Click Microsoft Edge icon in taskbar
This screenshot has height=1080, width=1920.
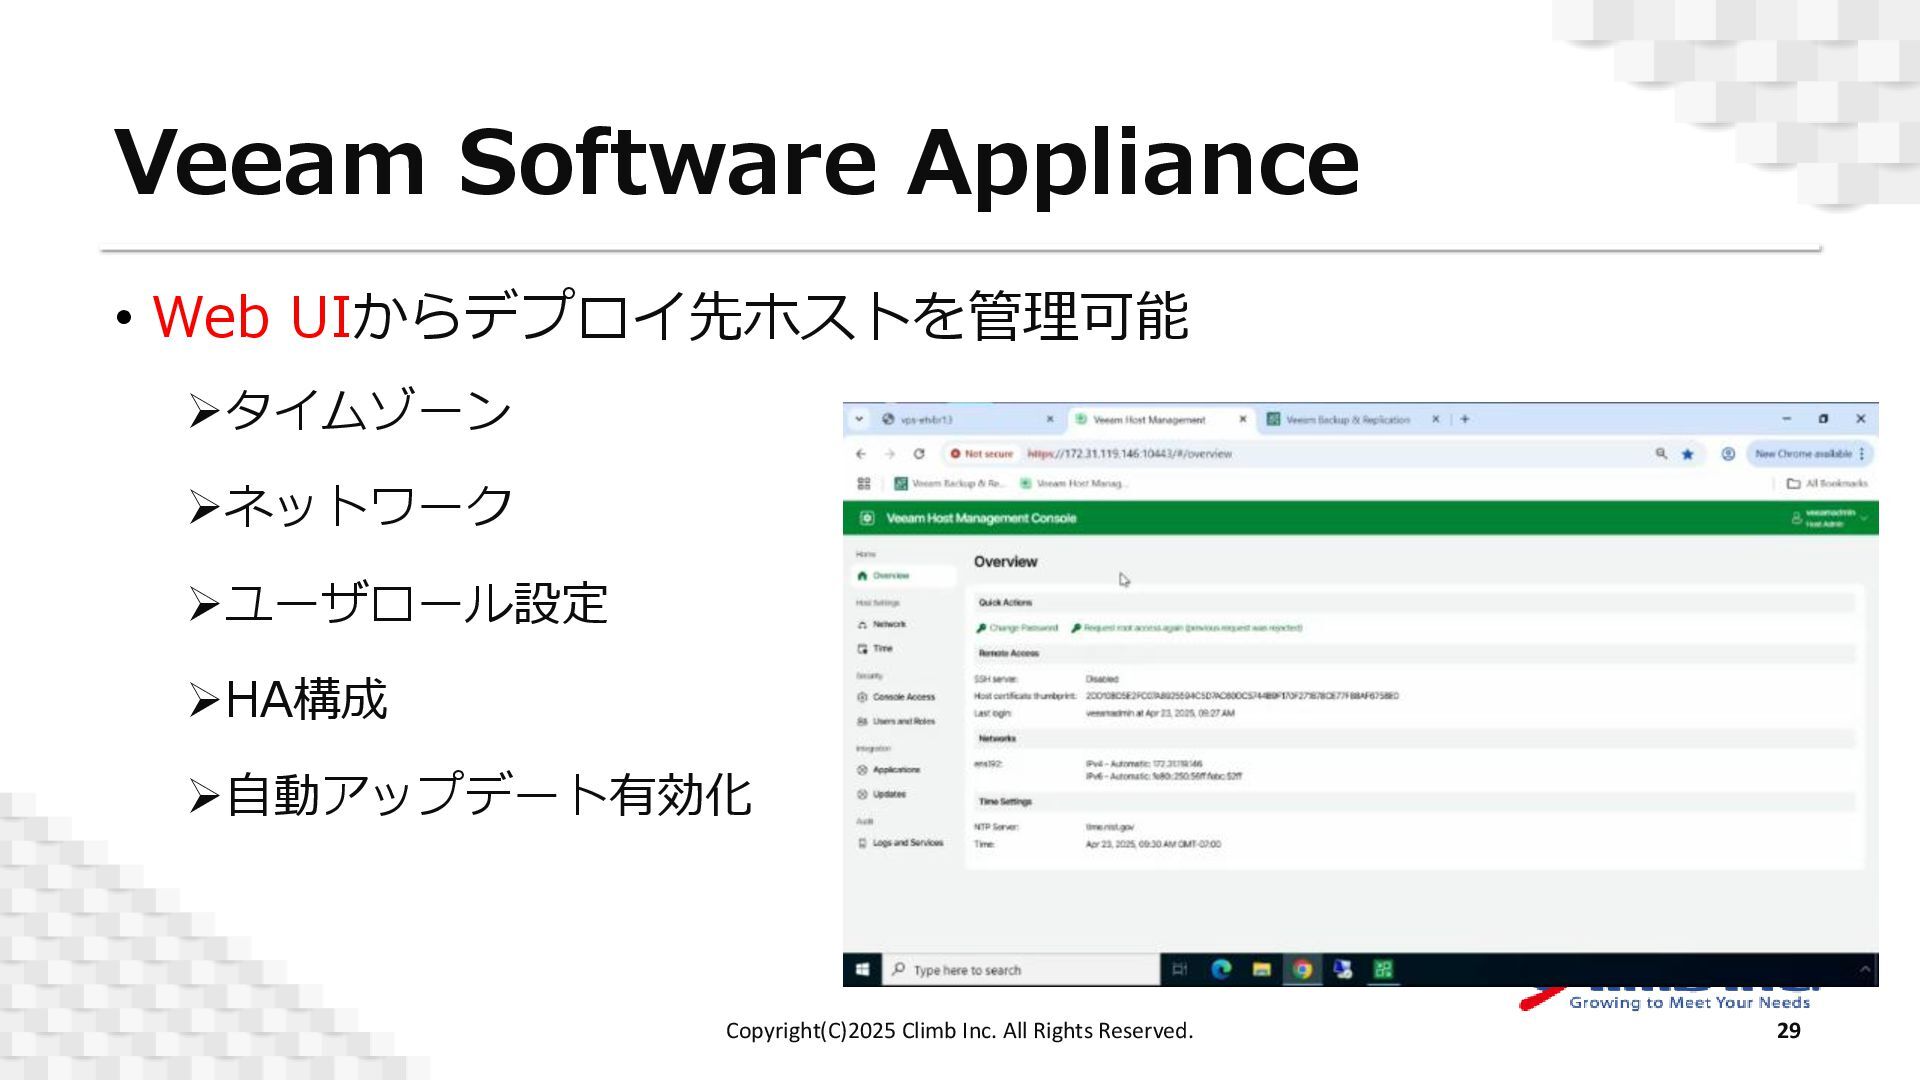click(x=1221, y=969)
